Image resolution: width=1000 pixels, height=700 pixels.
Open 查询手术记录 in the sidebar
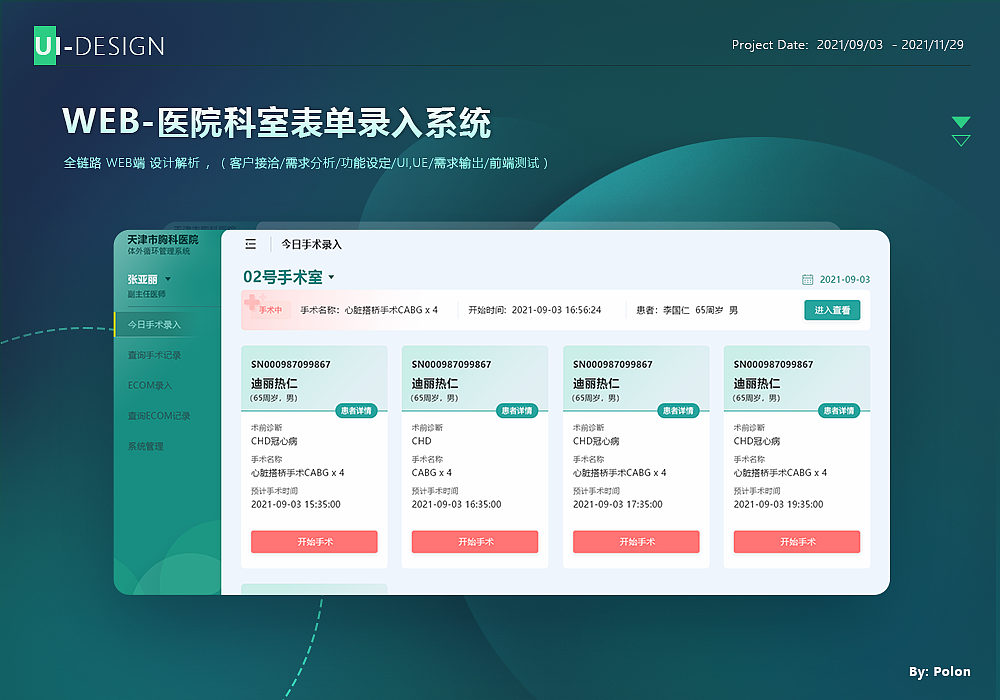(x=154, y=355)
